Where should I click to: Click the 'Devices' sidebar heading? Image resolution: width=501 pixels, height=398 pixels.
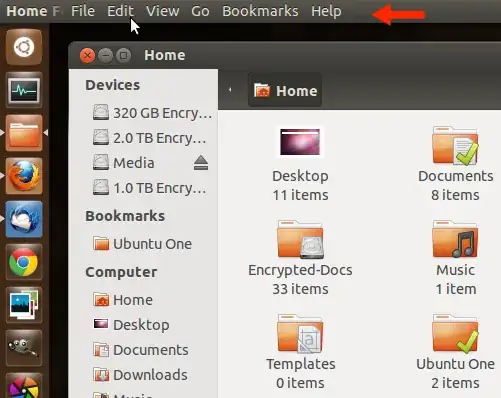point(113,85)
